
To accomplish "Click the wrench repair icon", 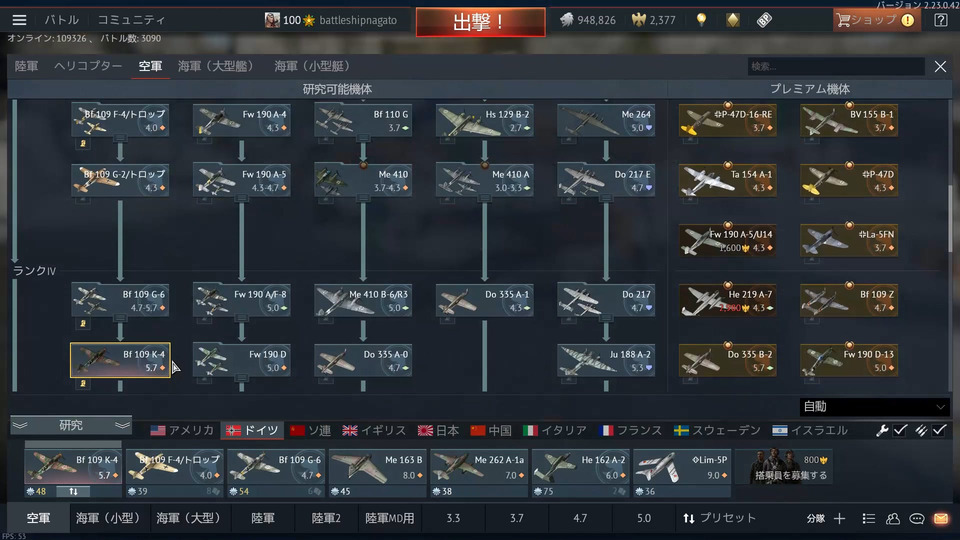I will tap(882, 430).
